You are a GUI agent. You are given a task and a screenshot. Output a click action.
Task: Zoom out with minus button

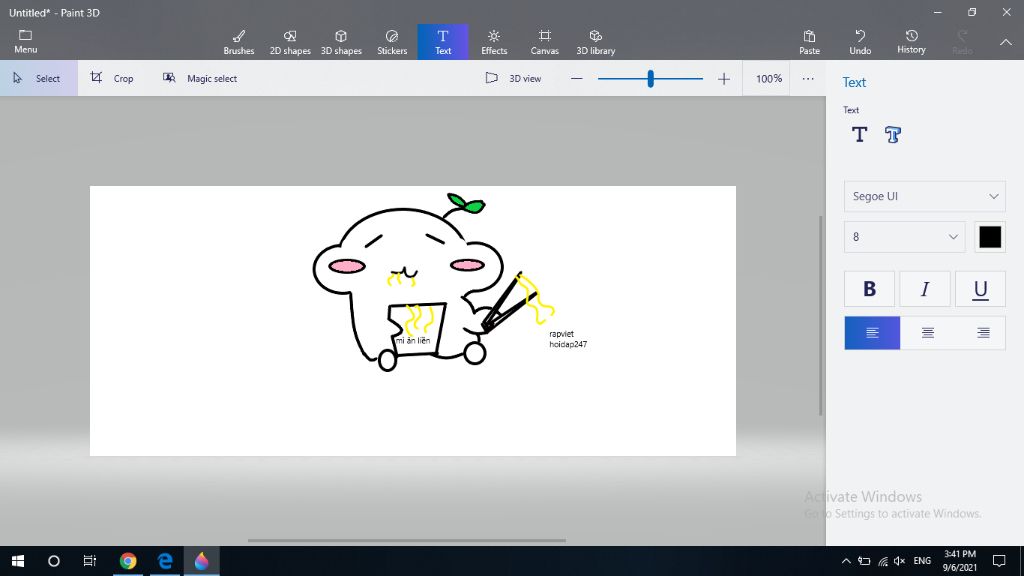coord(576,78)
